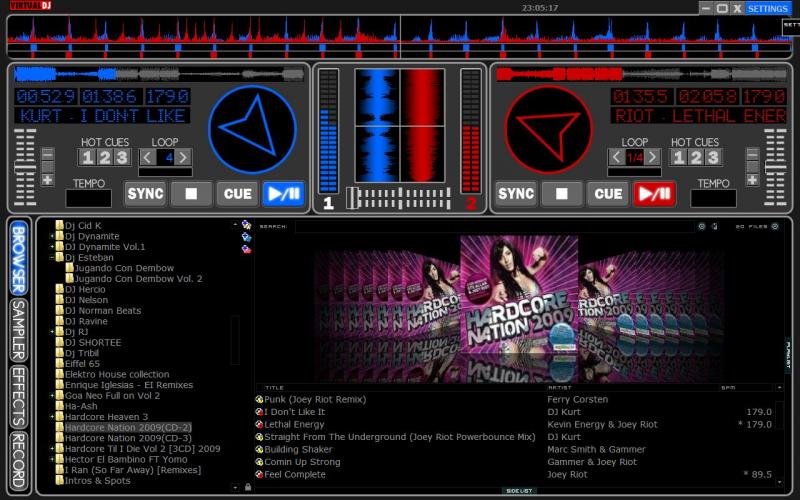The height and width of the screenshot is (500, 800).
Task: Click the search options round icon
Action: coord(702,226)
